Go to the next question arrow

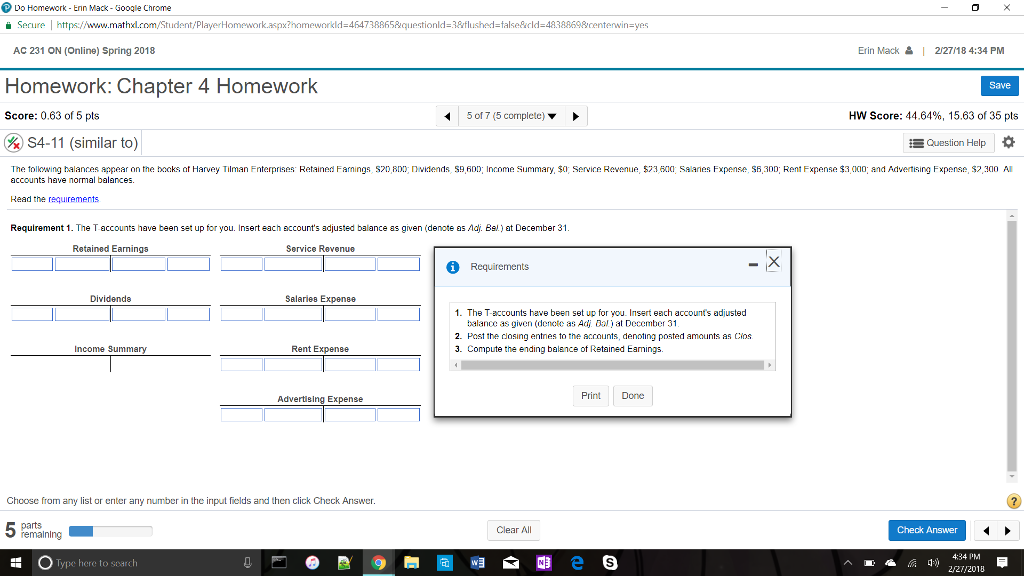point(575,116)
